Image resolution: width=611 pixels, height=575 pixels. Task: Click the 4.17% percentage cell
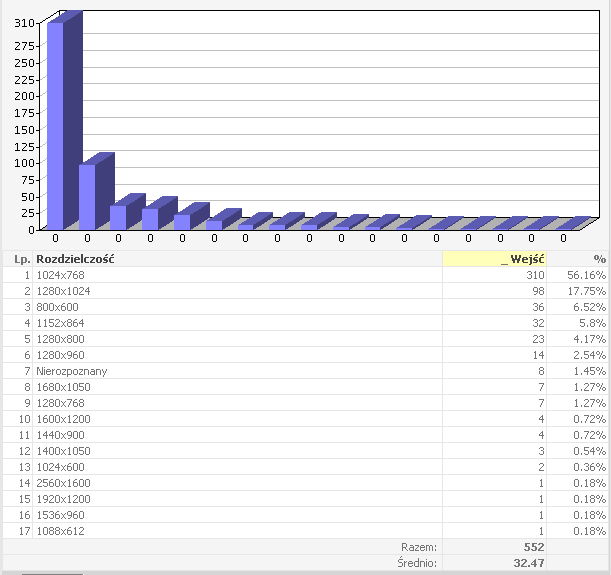[x=590, y=339]
